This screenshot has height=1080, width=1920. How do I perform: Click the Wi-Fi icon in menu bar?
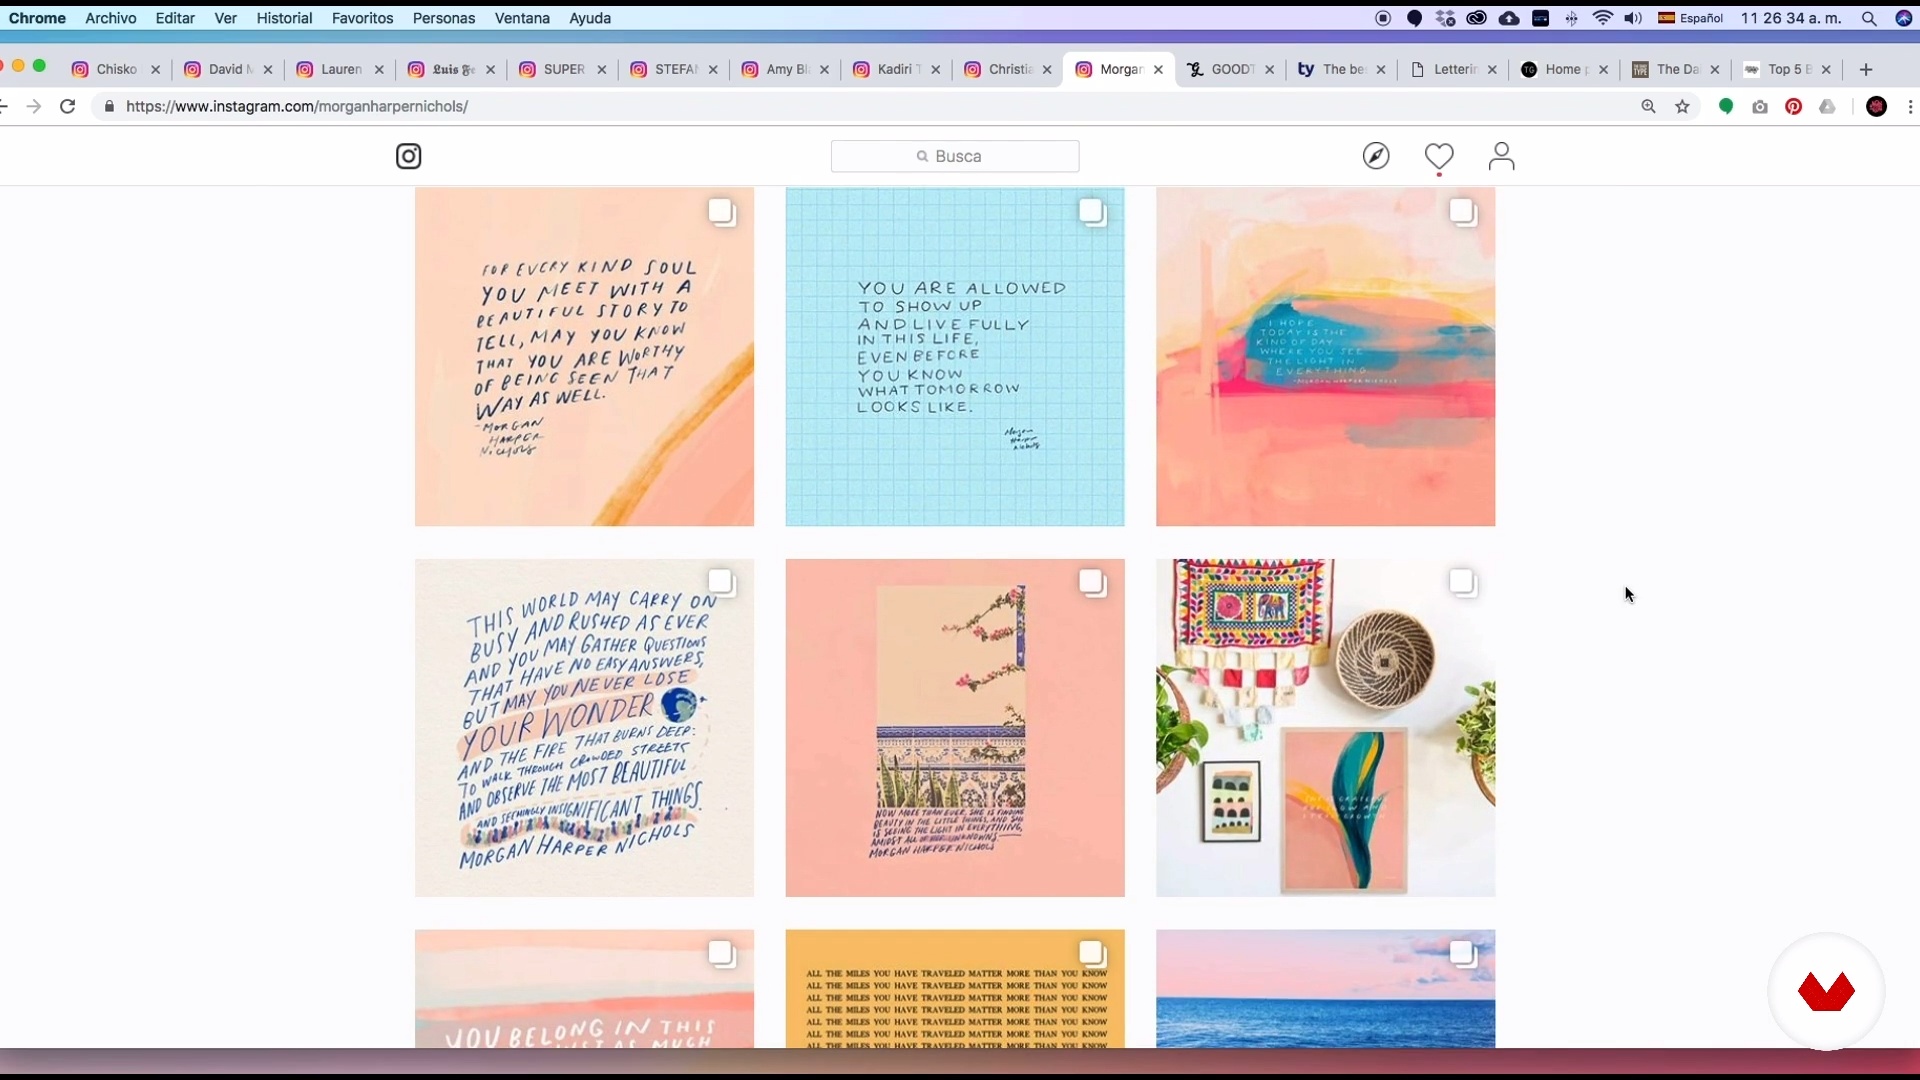coord(1603,18)
